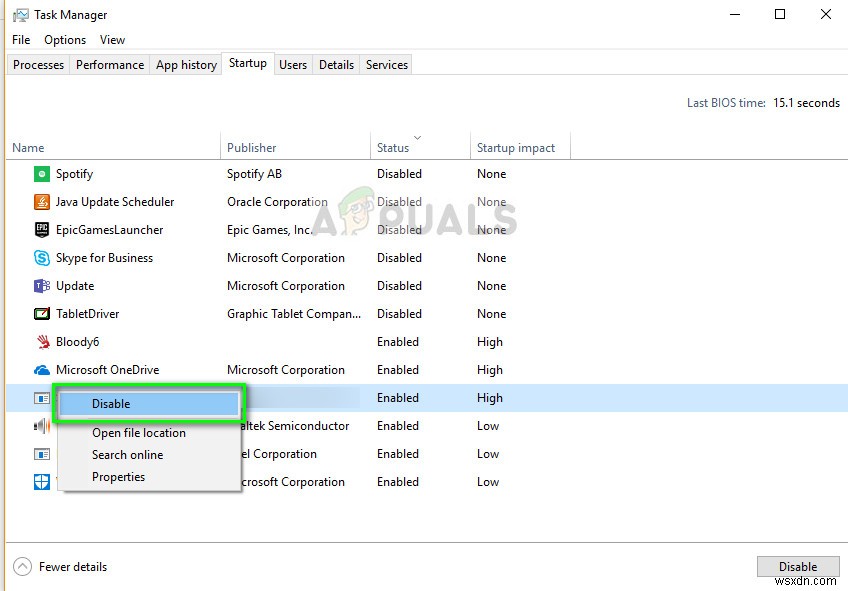
Task: Click Spotify's Disabled status cell
Action: click(399, 174)
